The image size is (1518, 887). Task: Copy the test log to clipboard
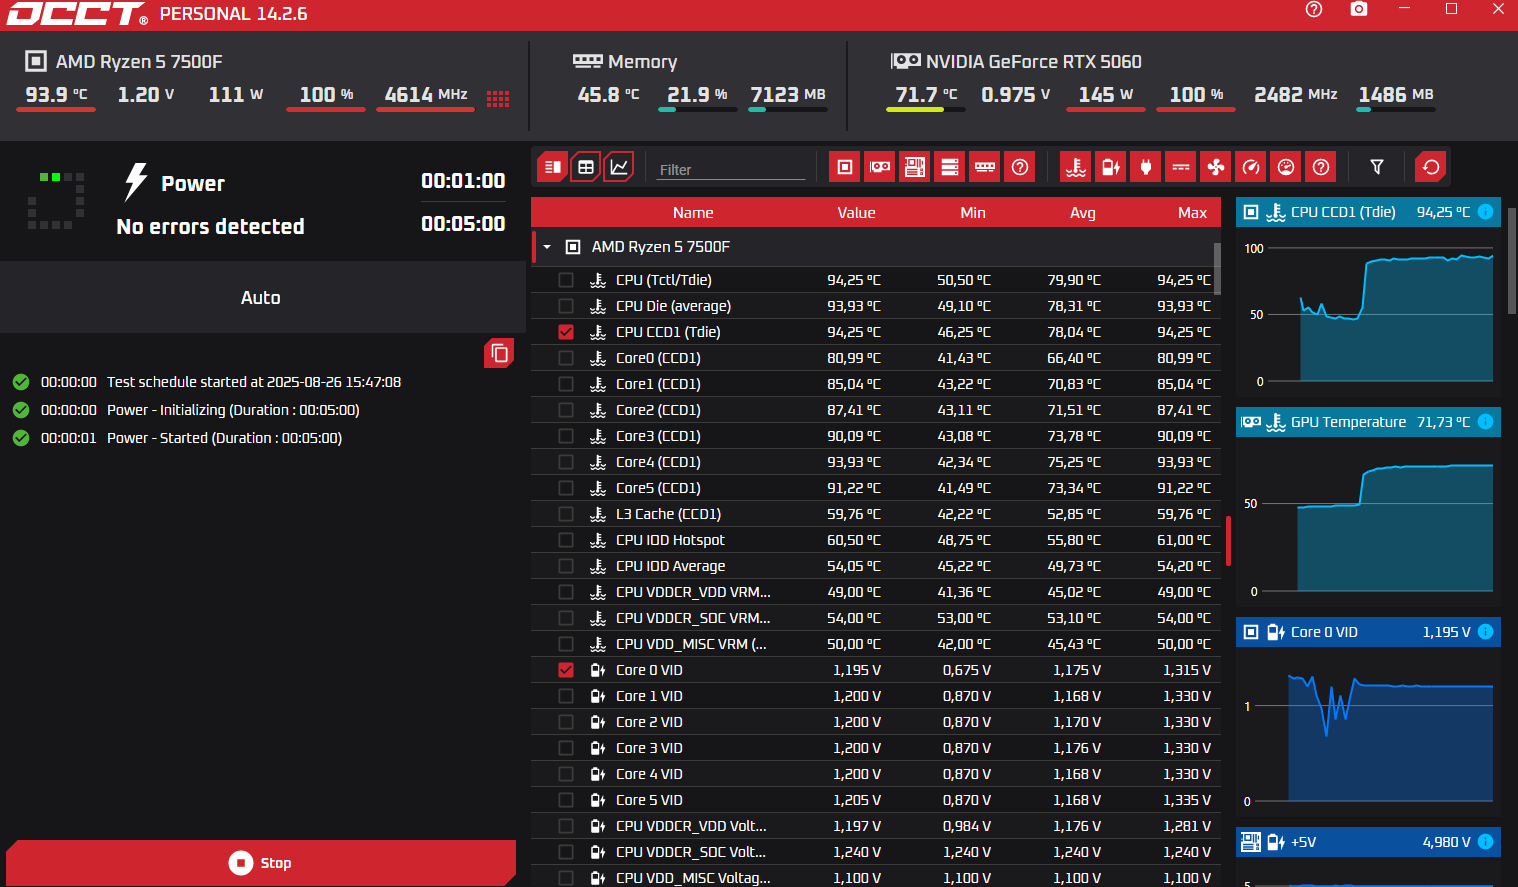499,353
